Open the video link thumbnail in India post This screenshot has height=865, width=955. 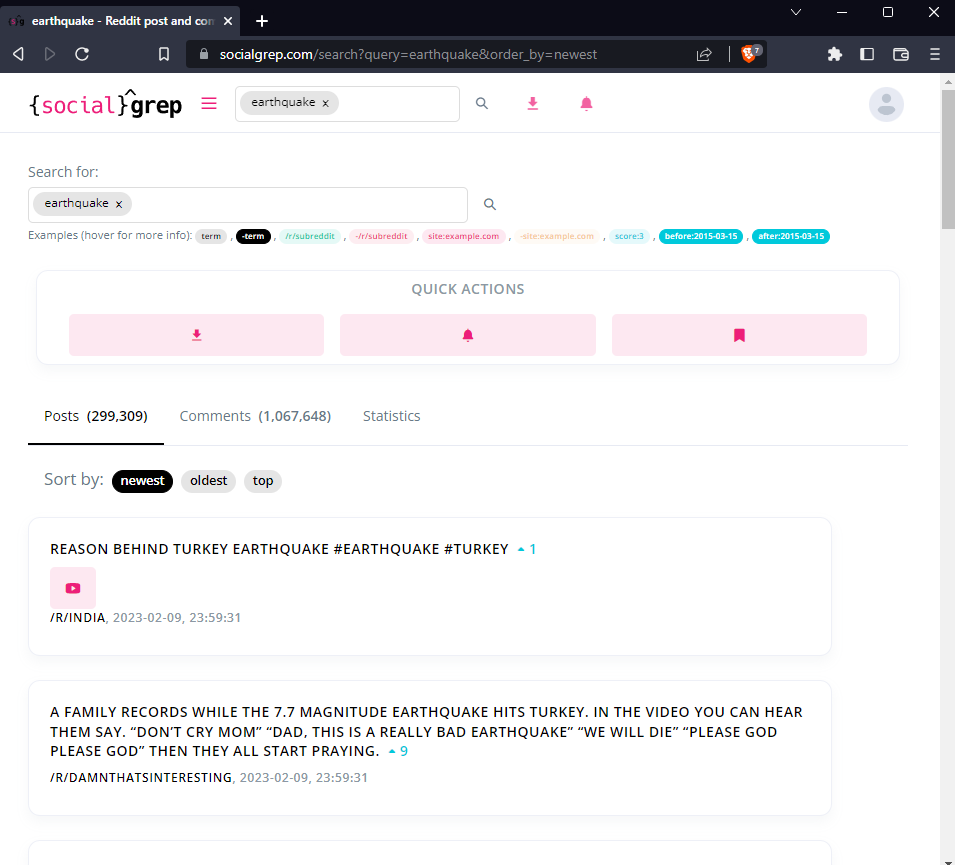[73, 588]
